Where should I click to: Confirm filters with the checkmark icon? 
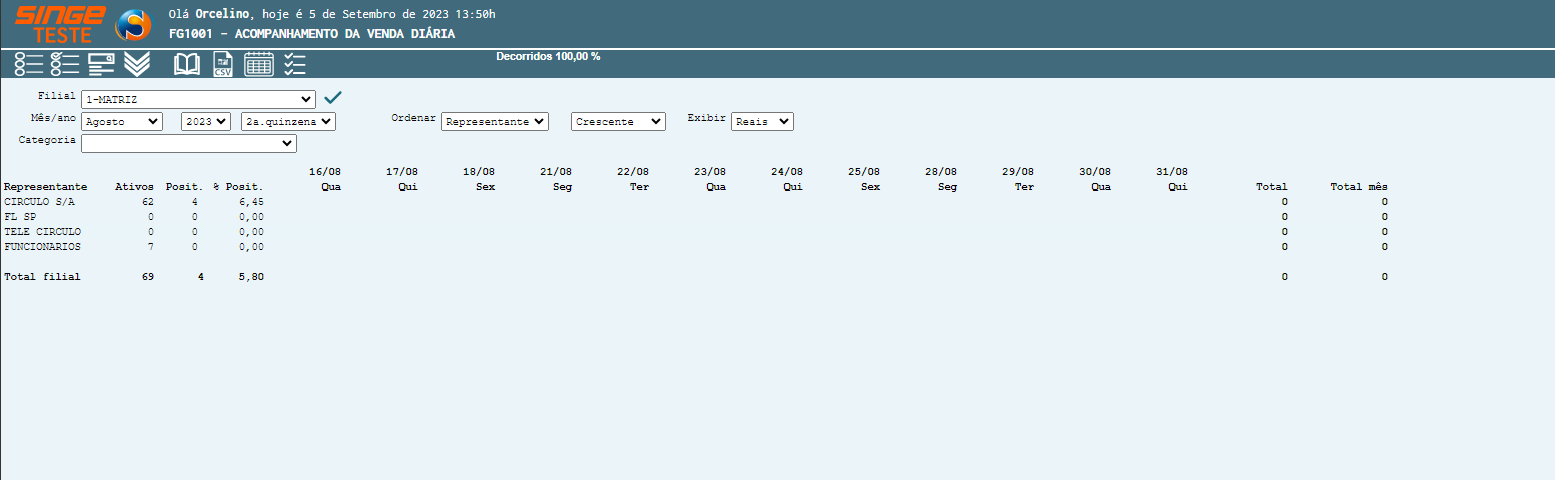[x=333, y=97]
